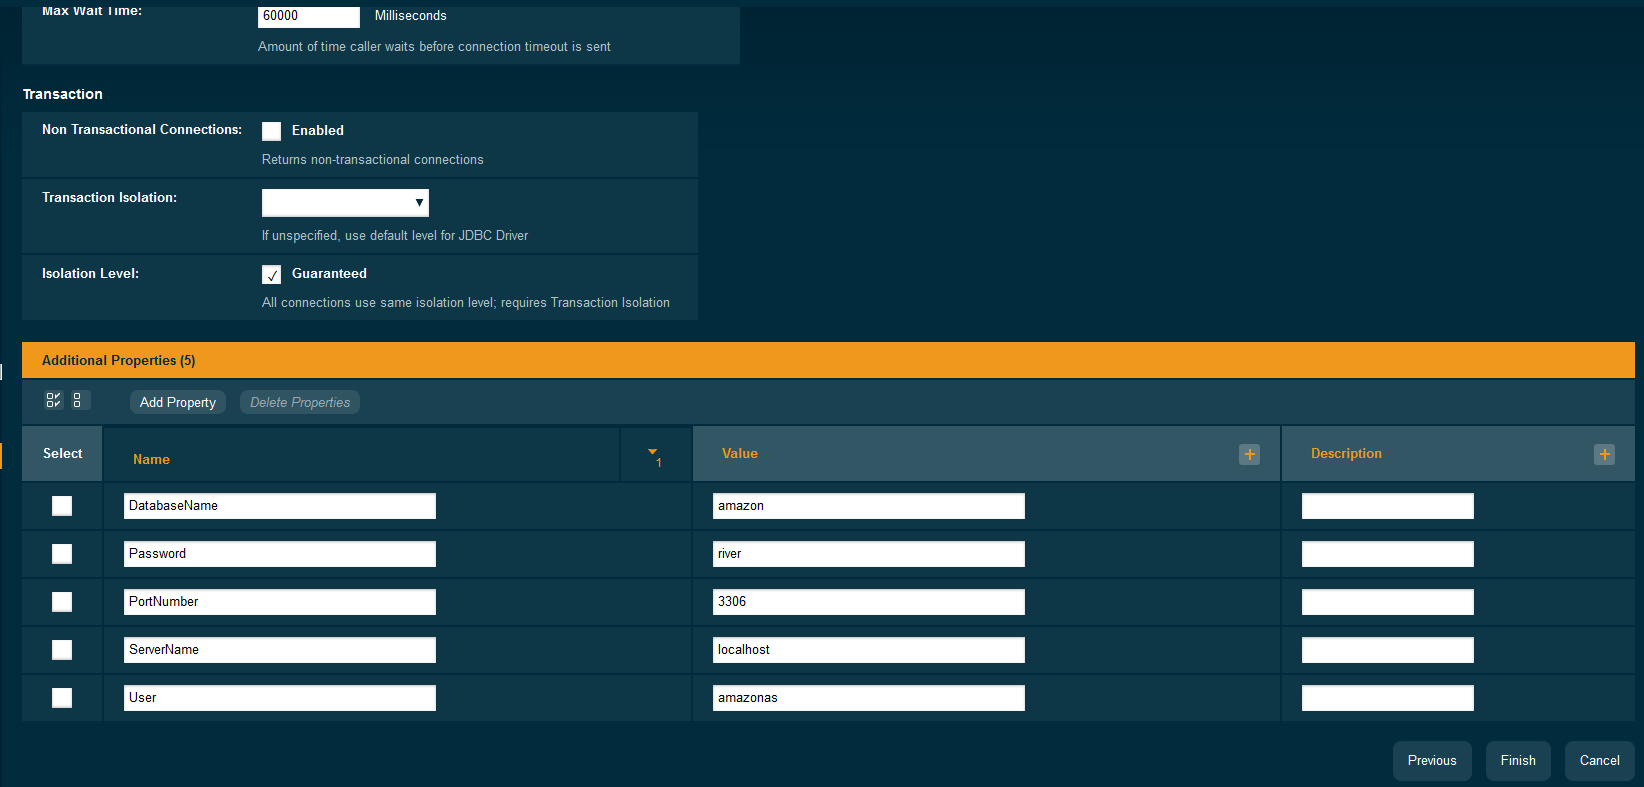Image resolution: width=1644 pixels, height=787 pixels.
Task: Click the plus icon in Value column header
Action: click(x=1249, y=454)
